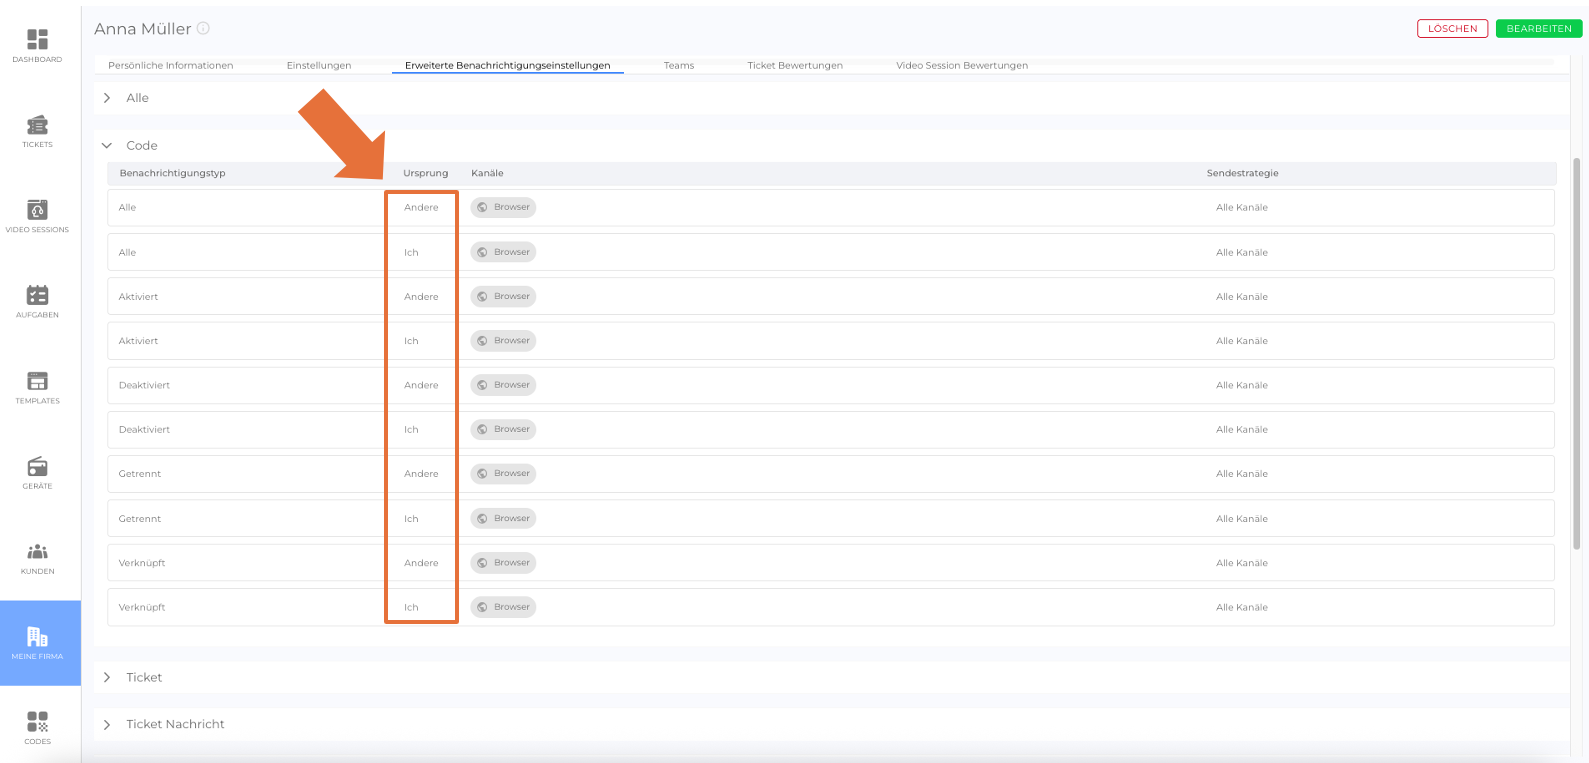Open Video Sessions from the sidebar
Screen dimensions: 1589x763
pyautogui.click(x=37, y=211)
